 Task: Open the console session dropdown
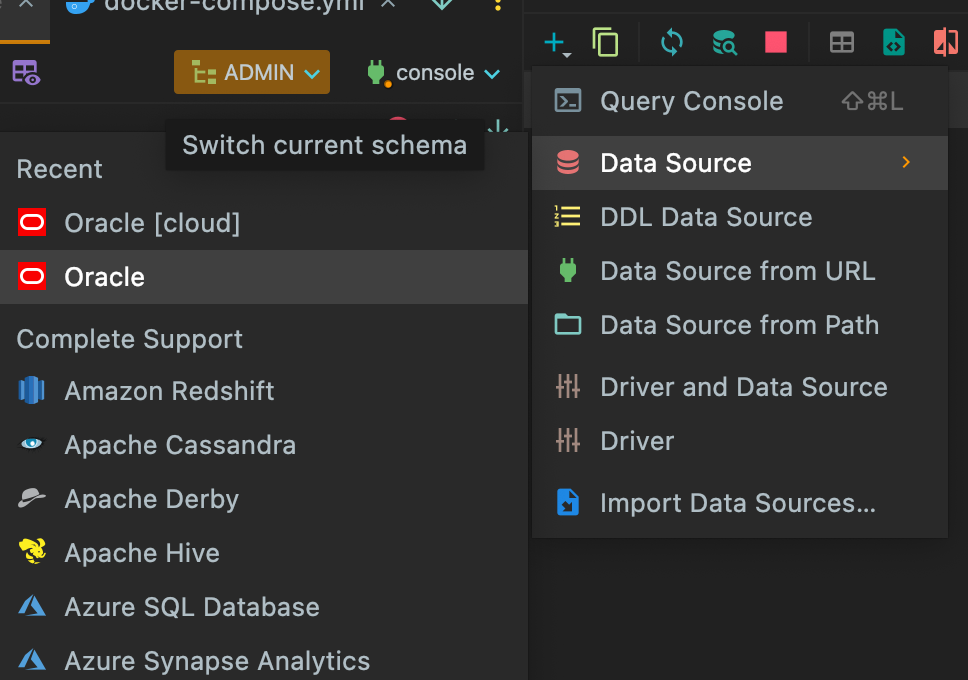click(x=433, y=73)
